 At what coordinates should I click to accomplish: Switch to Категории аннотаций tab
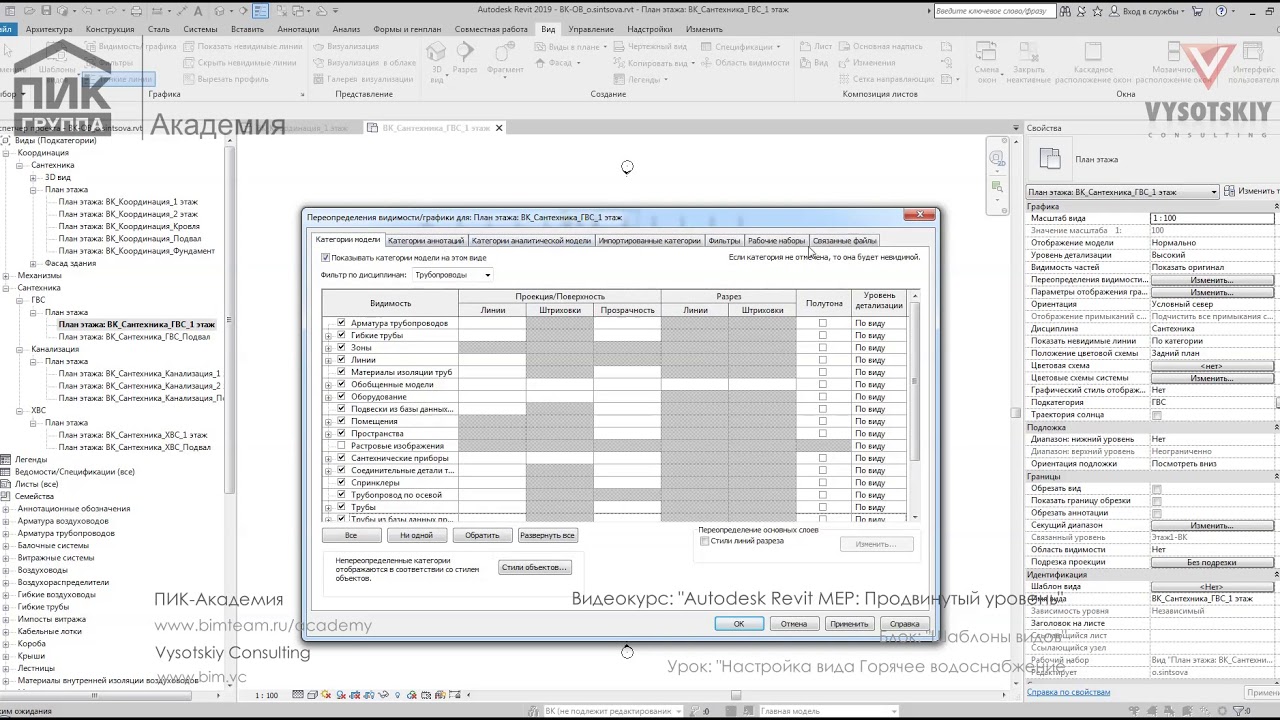pos(426,241)
